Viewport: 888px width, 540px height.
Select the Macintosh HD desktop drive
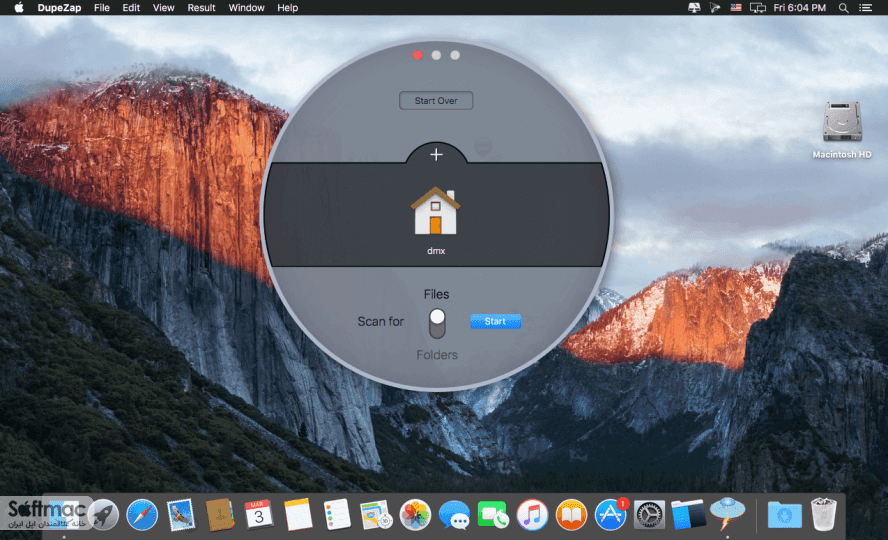click(x=842, y=122)
